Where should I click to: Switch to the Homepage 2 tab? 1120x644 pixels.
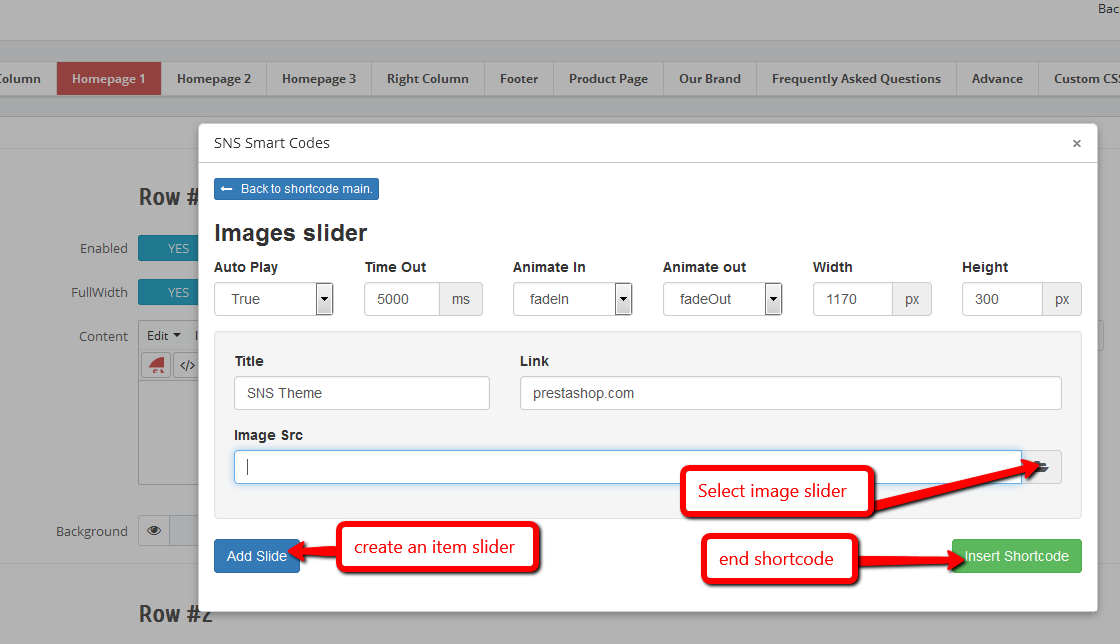214,79
